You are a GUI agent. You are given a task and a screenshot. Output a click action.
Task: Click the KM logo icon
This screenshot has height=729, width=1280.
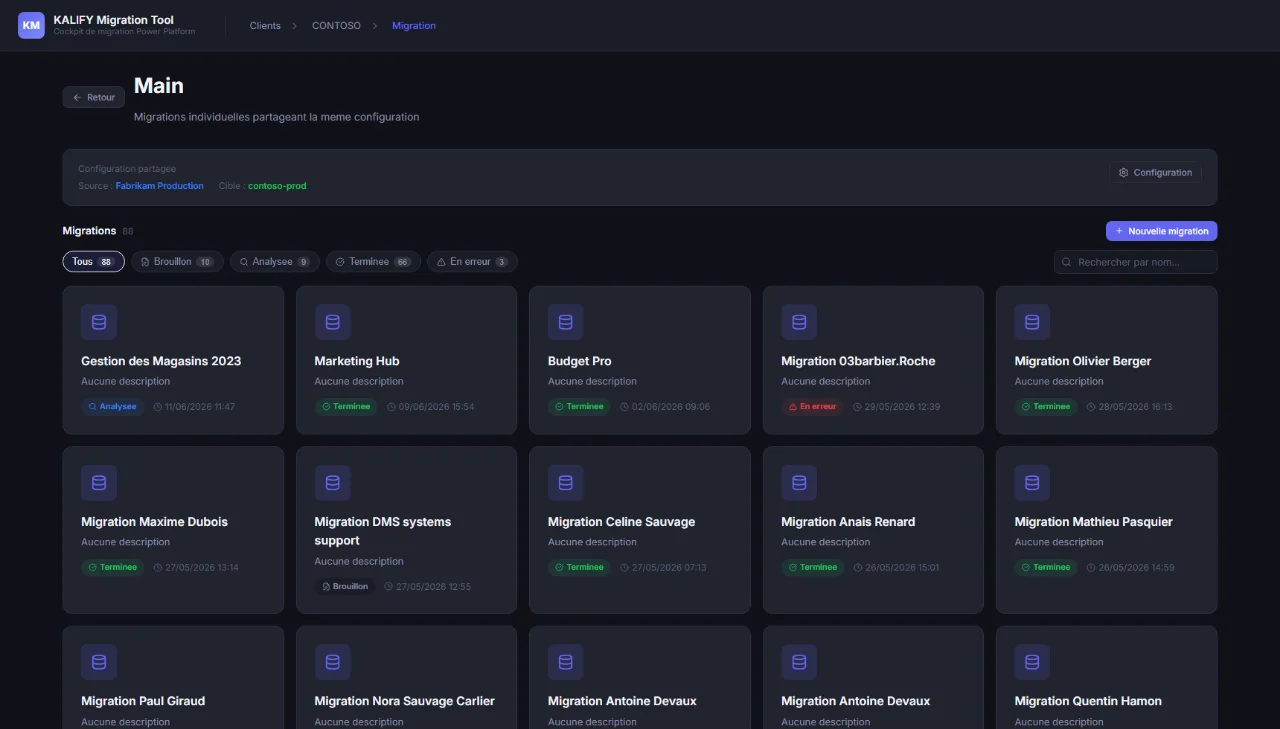pyautogui.click(x=31, y=25)
